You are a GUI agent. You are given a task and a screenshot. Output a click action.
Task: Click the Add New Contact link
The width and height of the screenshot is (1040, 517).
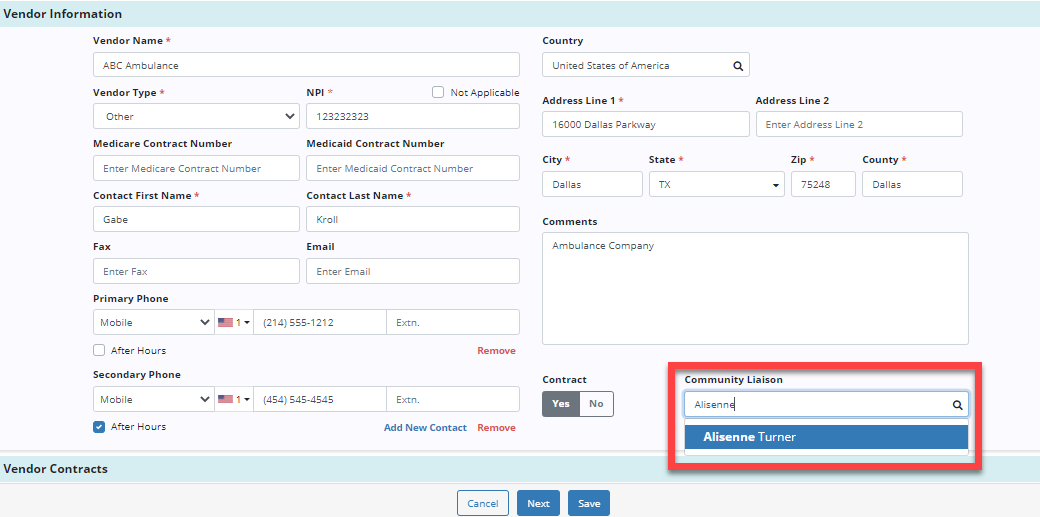point(425,428)
